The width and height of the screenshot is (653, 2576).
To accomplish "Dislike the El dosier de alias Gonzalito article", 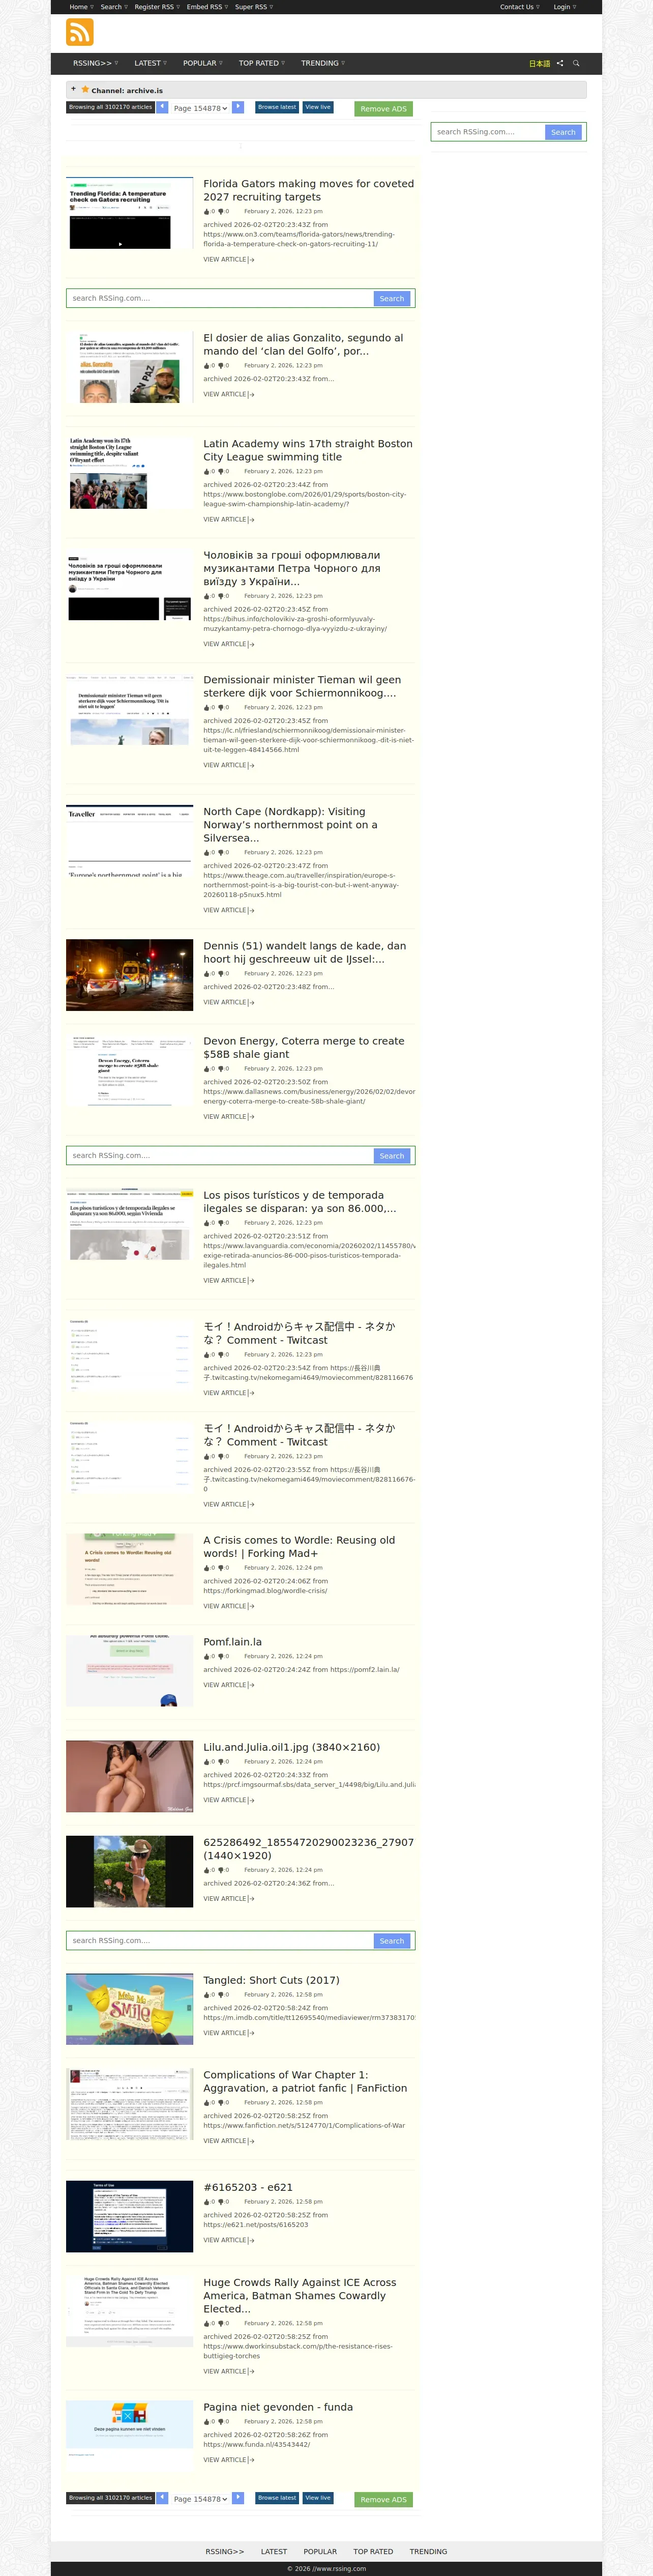I will [221, 366].
